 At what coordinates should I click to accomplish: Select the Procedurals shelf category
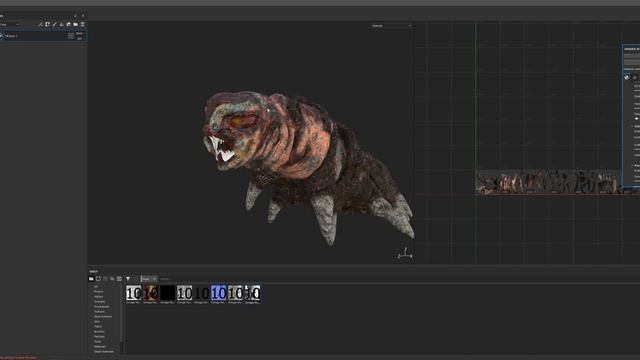pos(102,307)
